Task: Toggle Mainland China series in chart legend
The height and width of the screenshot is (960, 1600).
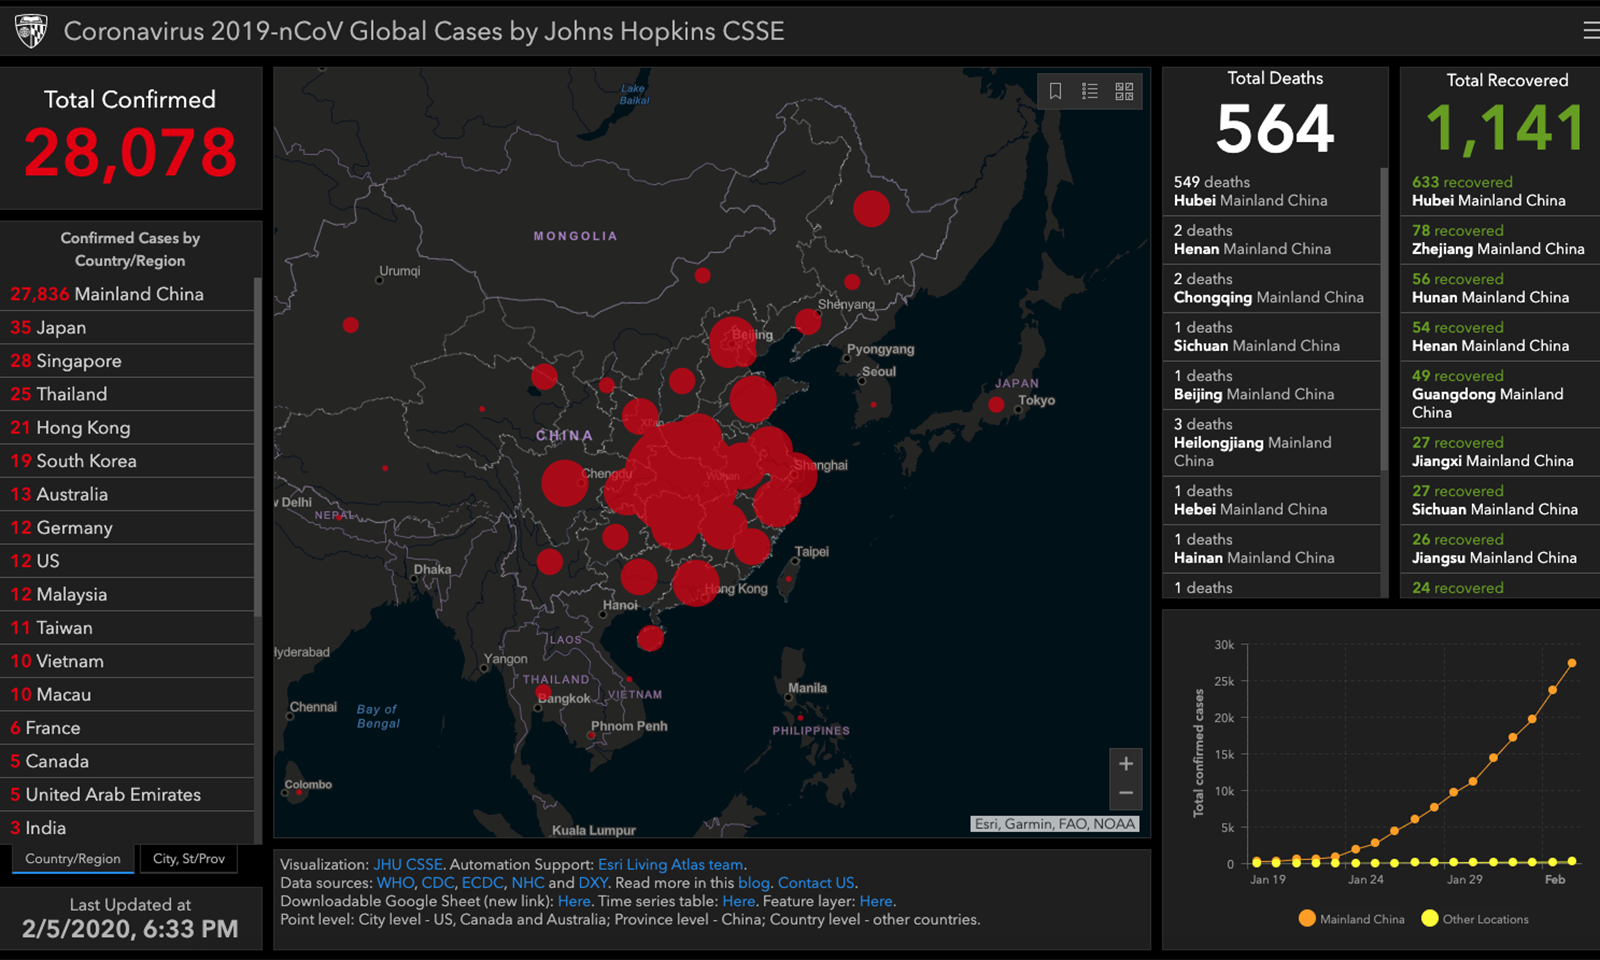Action: [x=1351, y=919]
